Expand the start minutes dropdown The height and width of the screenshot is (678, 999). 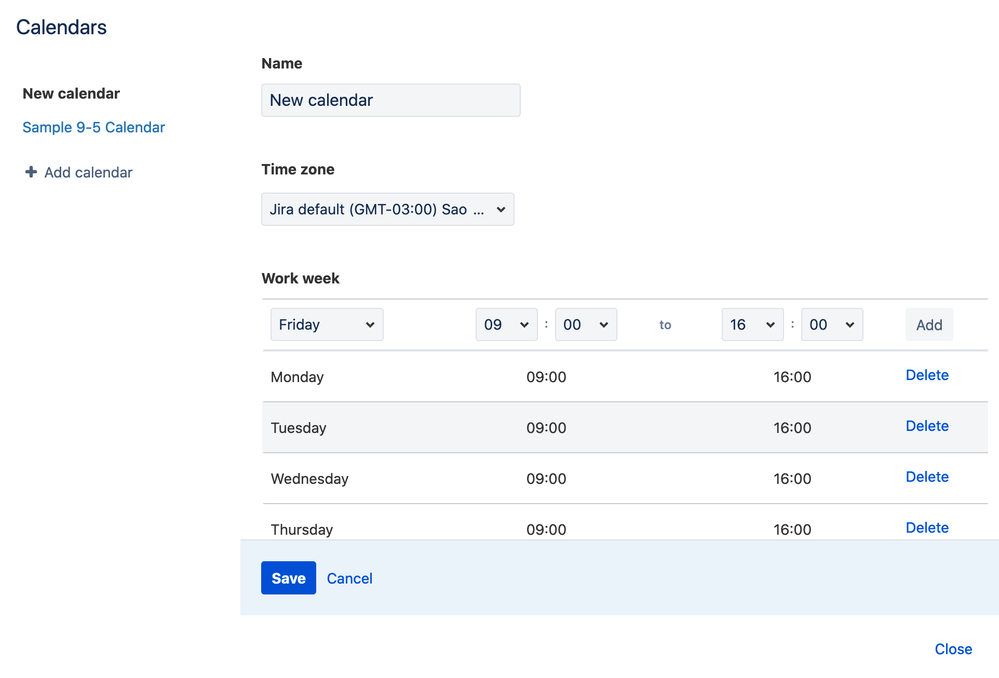point(585,325)
